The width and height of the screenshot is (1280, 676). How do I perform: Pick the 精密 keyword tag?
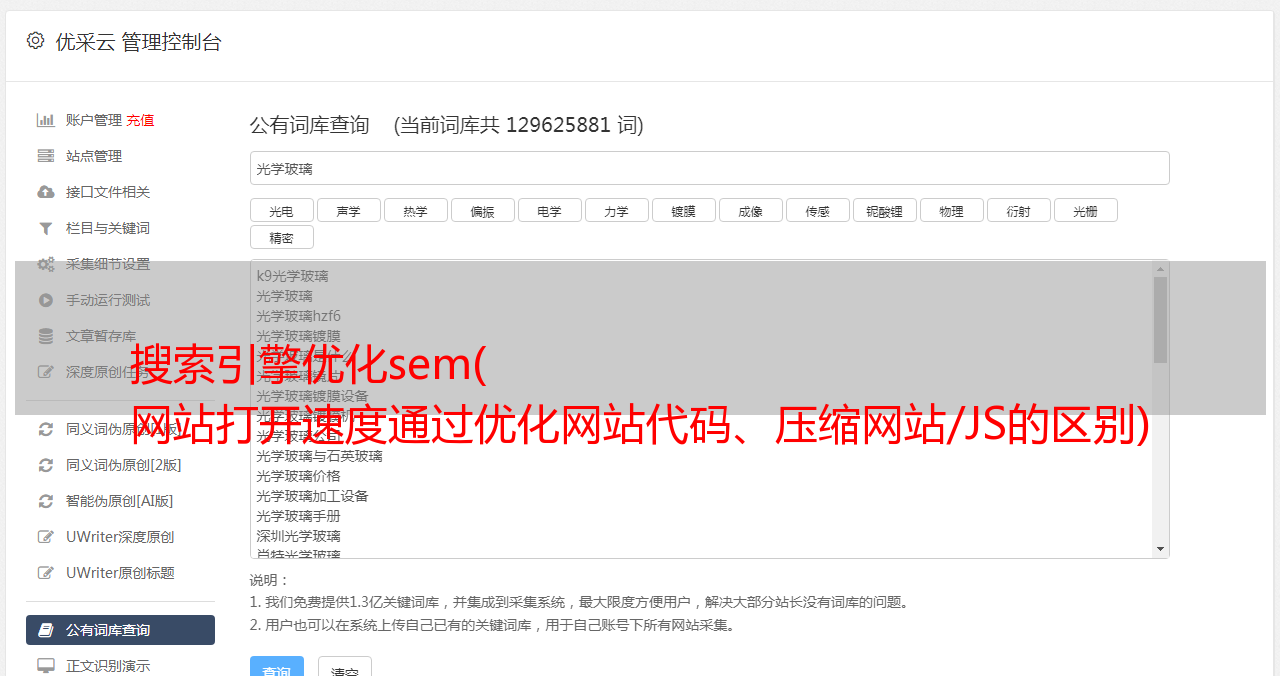click(282, 238)
